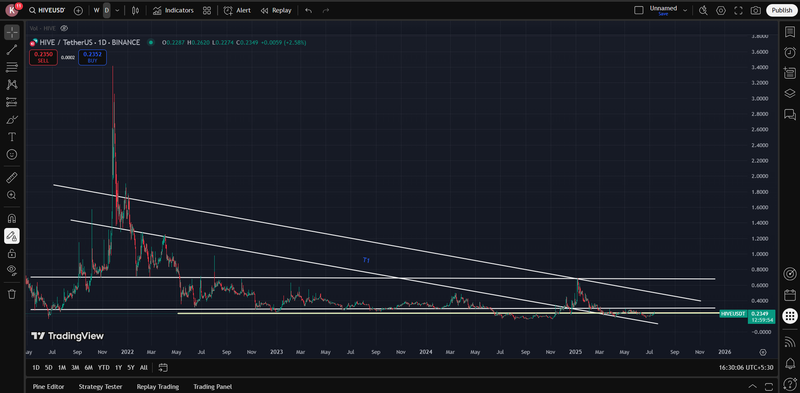Hide the Vol HIVE indicator eye
800x393 pixels.
[x=64, y=29]
